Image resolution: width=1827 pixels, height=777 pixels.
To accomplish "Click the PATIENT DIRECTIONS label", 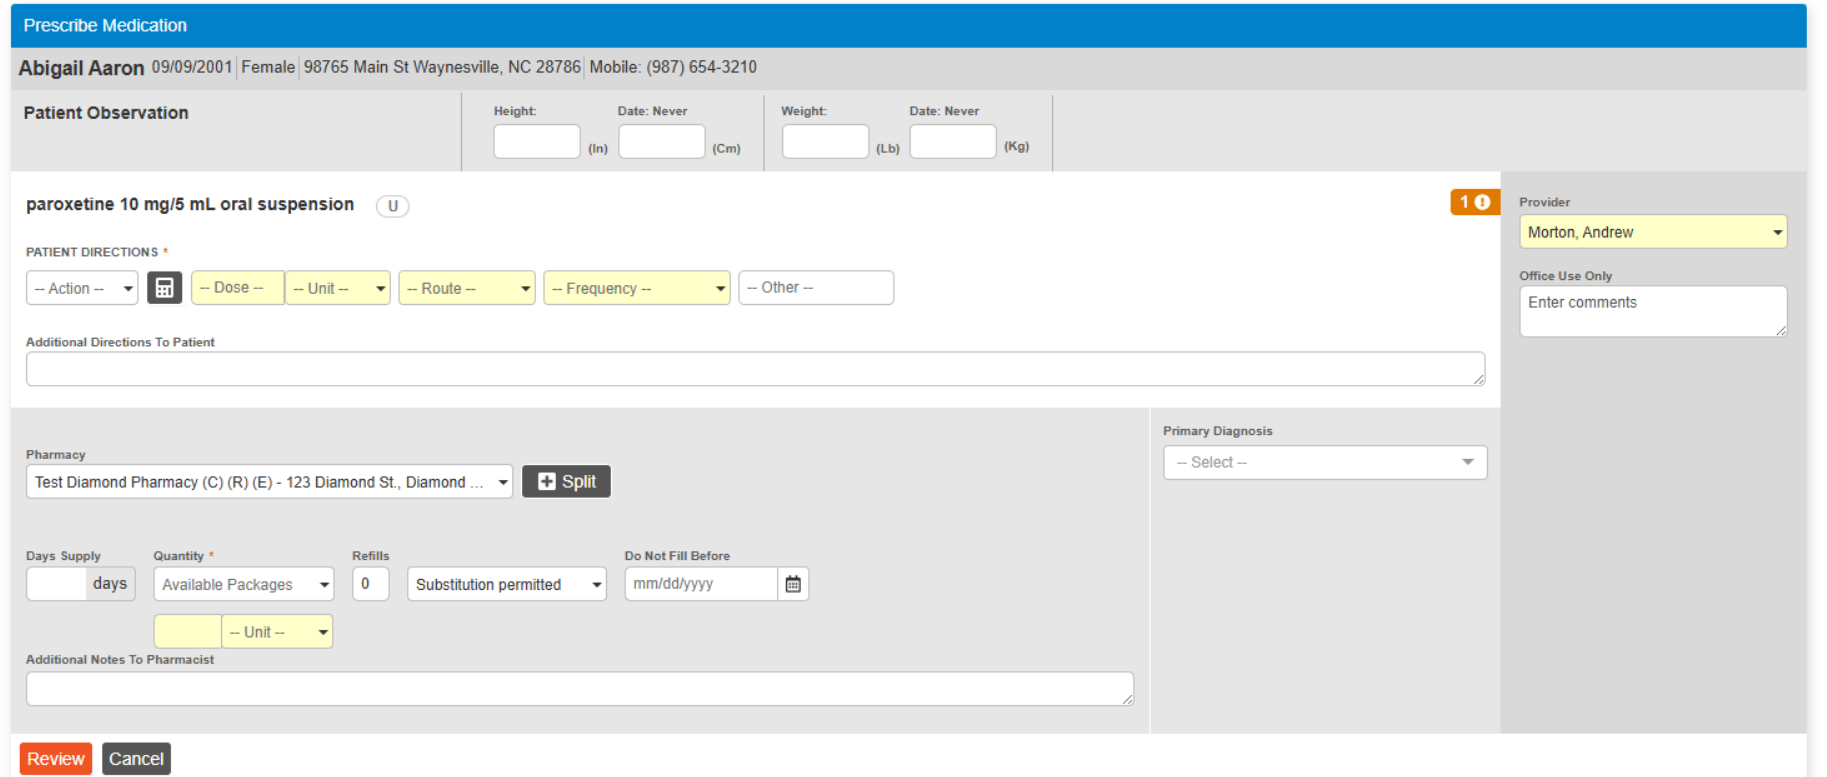I will 92,252.
